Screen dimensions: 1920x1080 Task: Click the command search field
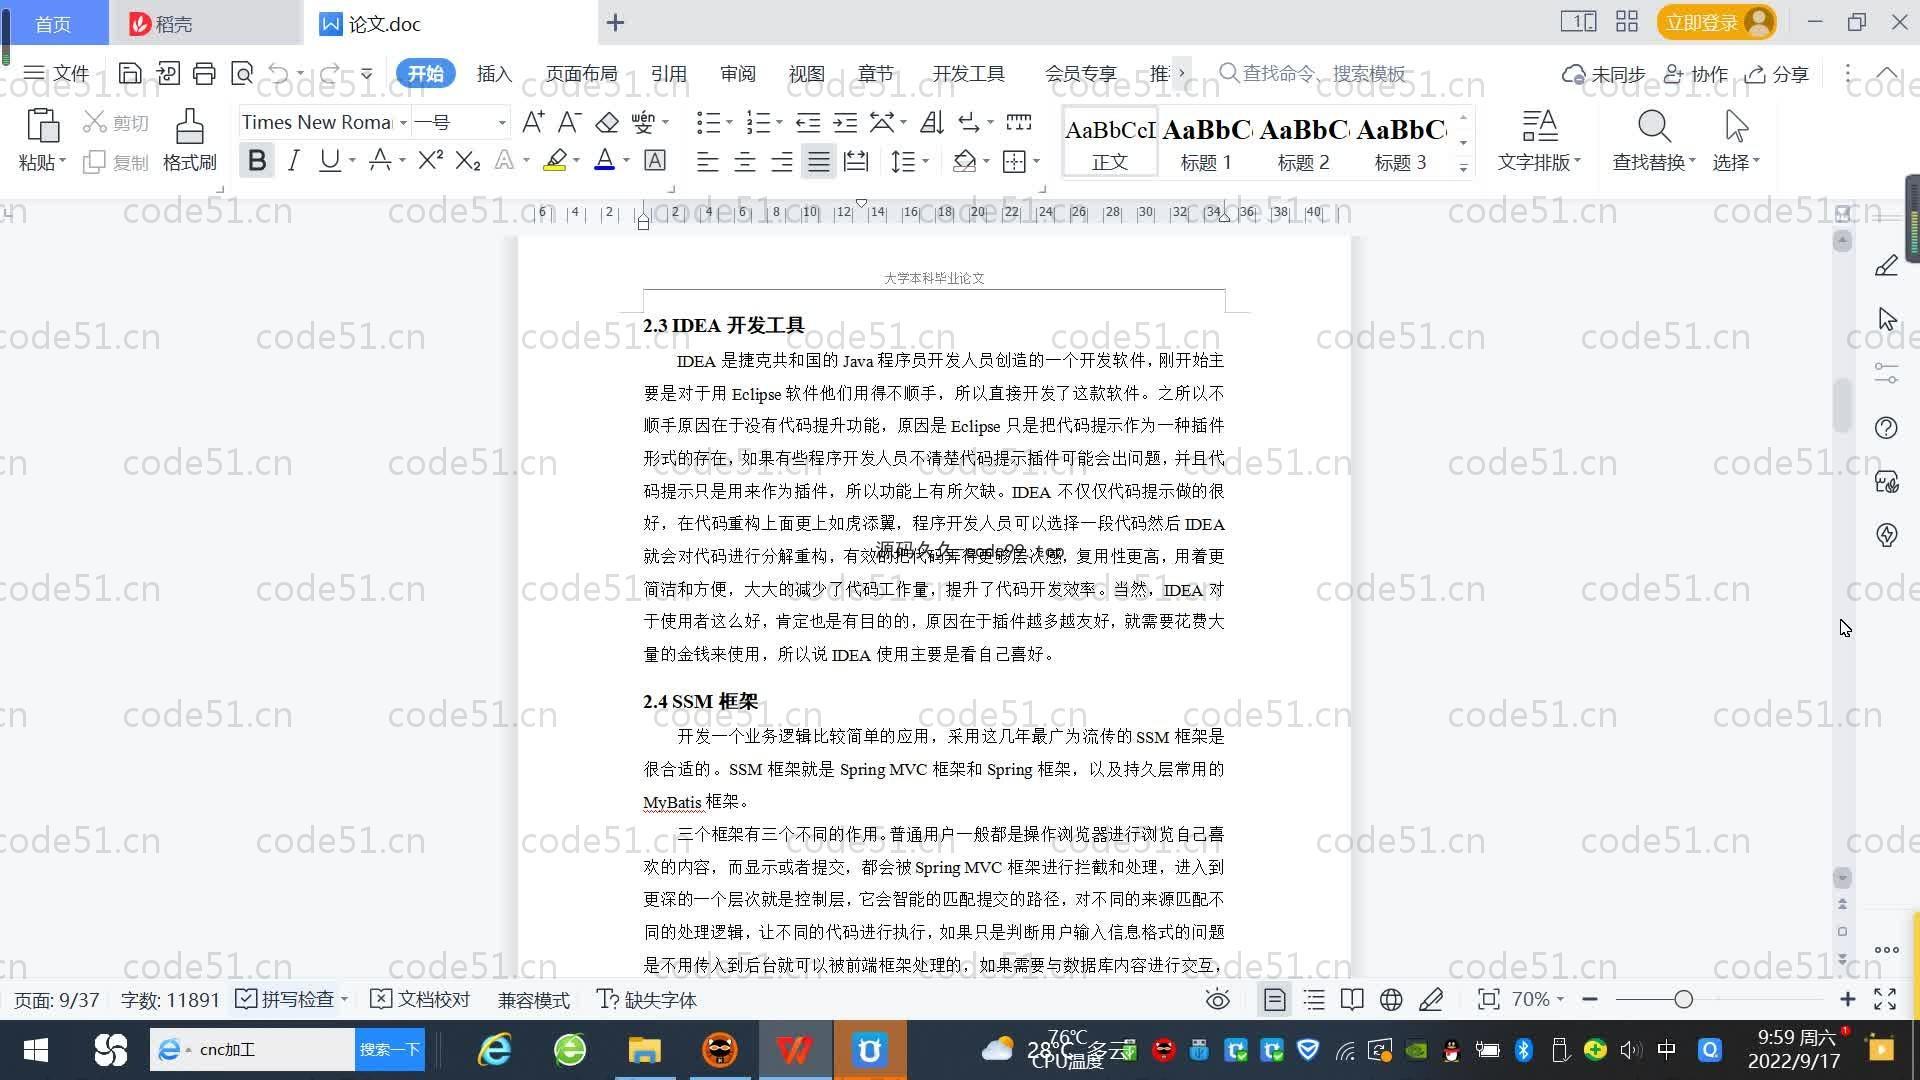[x=1322, y=73]
